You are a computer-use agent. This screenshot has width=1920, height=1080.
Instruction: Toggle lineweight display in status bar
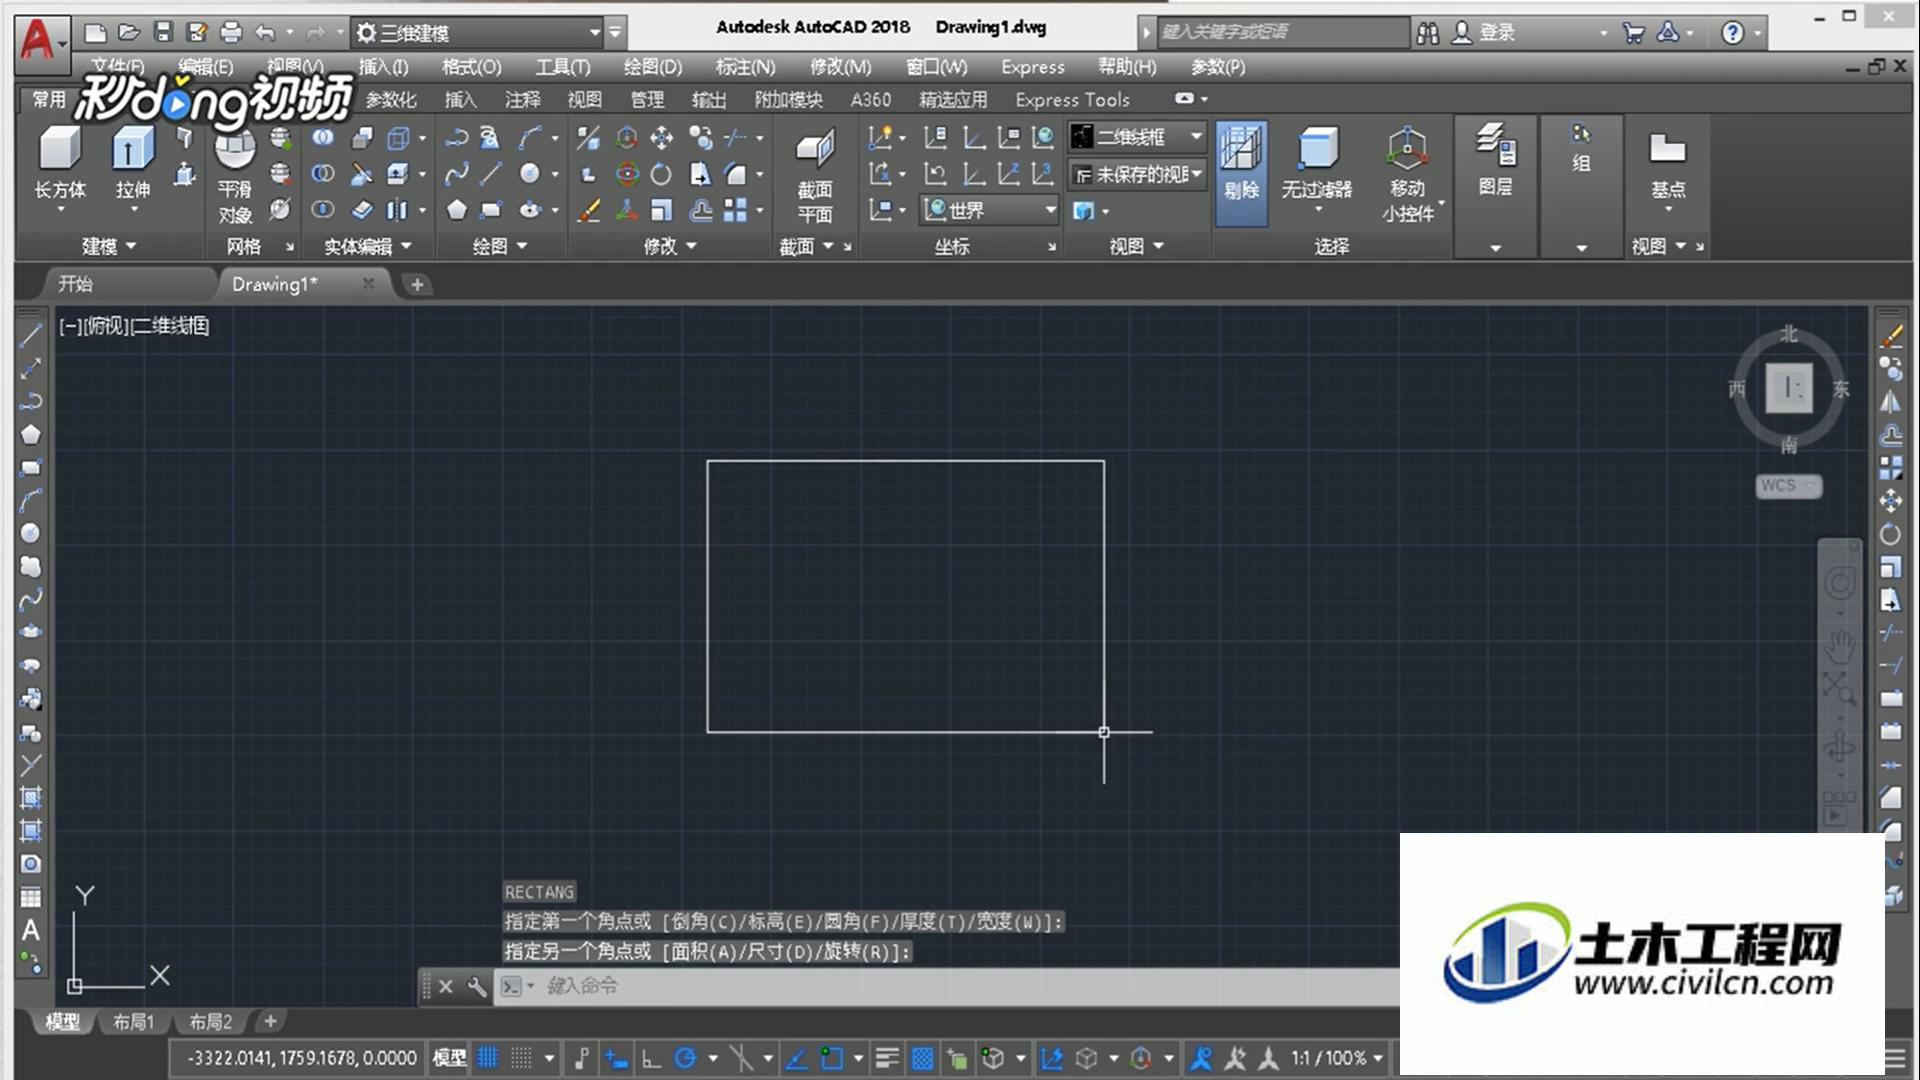[x=887, y=1057]
